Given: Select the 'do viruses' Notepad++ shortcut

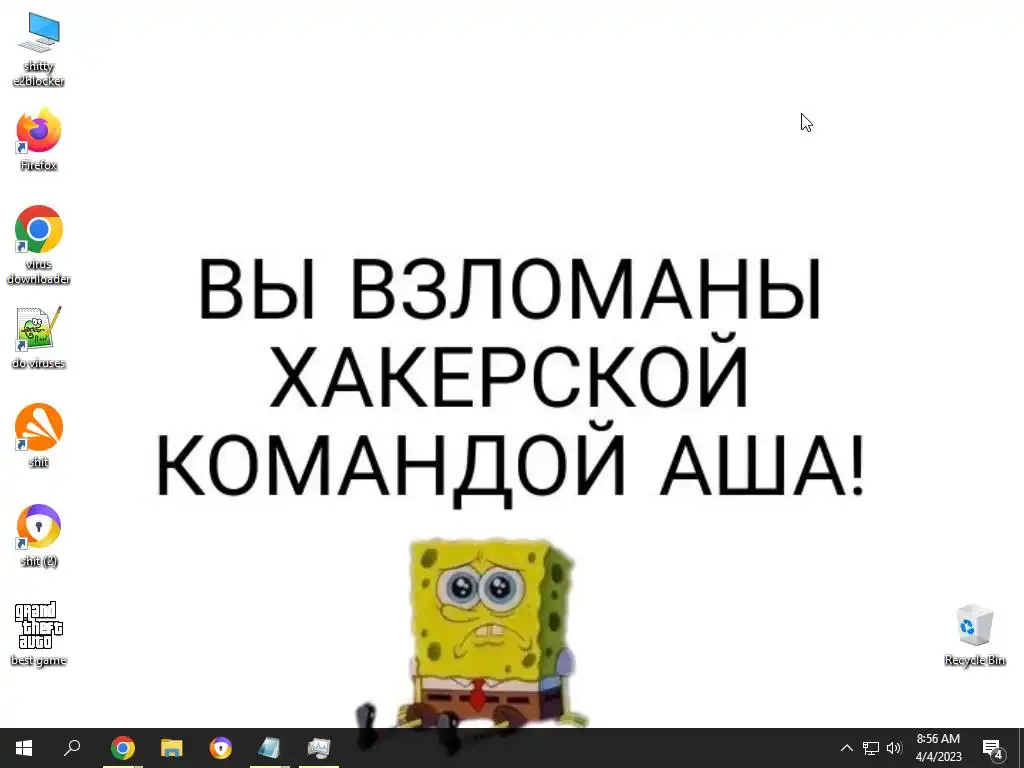Looking at the screenshot, I should tap(39, 338).
